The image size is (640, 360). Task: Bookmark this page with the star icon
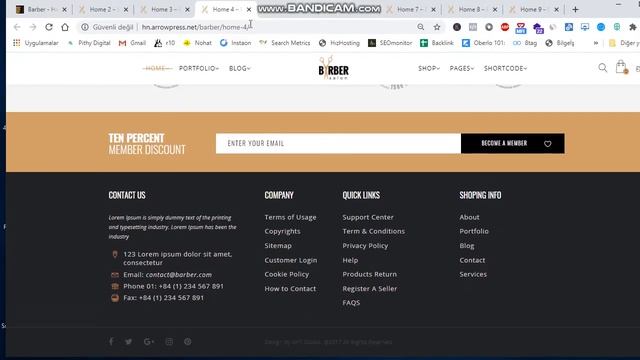click(437, 27)
